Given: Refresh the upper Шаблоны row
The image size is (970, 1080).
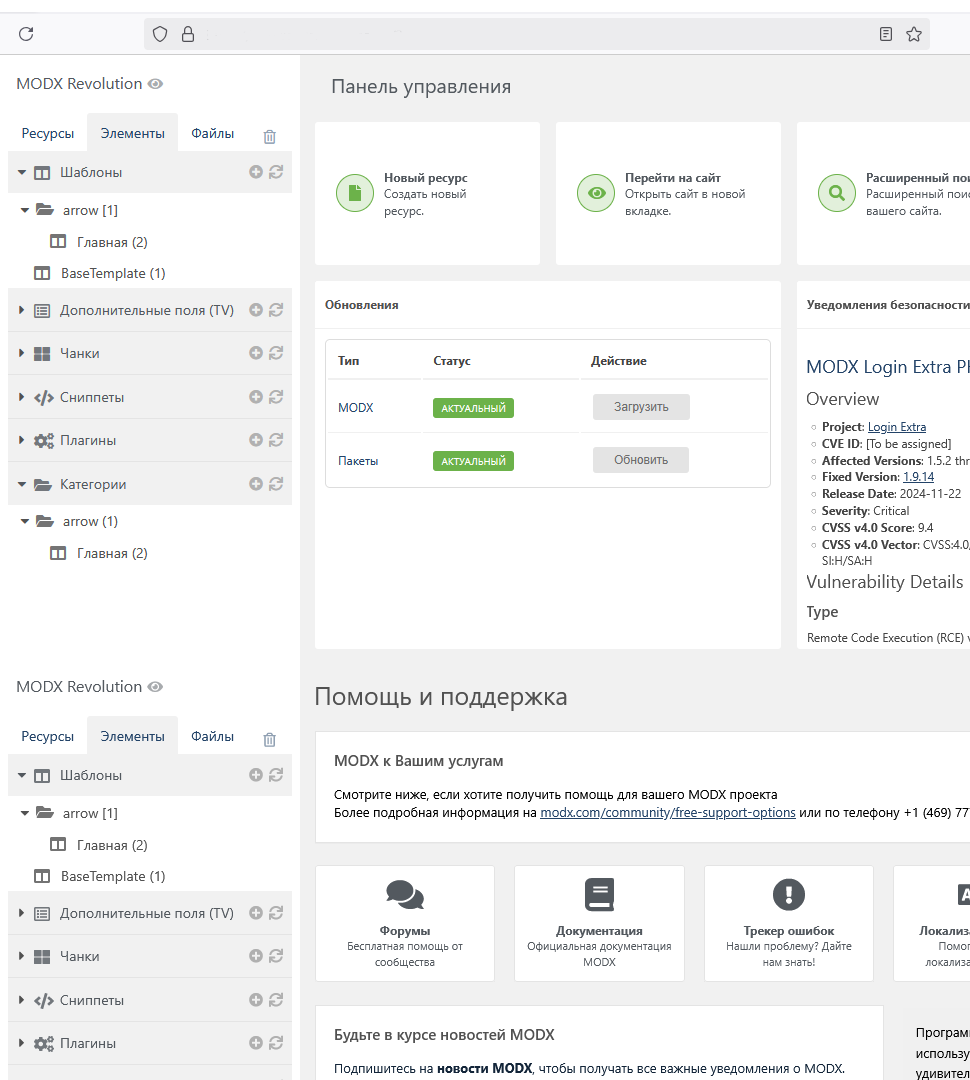Looking at the screenshot, I should (276, 172).
